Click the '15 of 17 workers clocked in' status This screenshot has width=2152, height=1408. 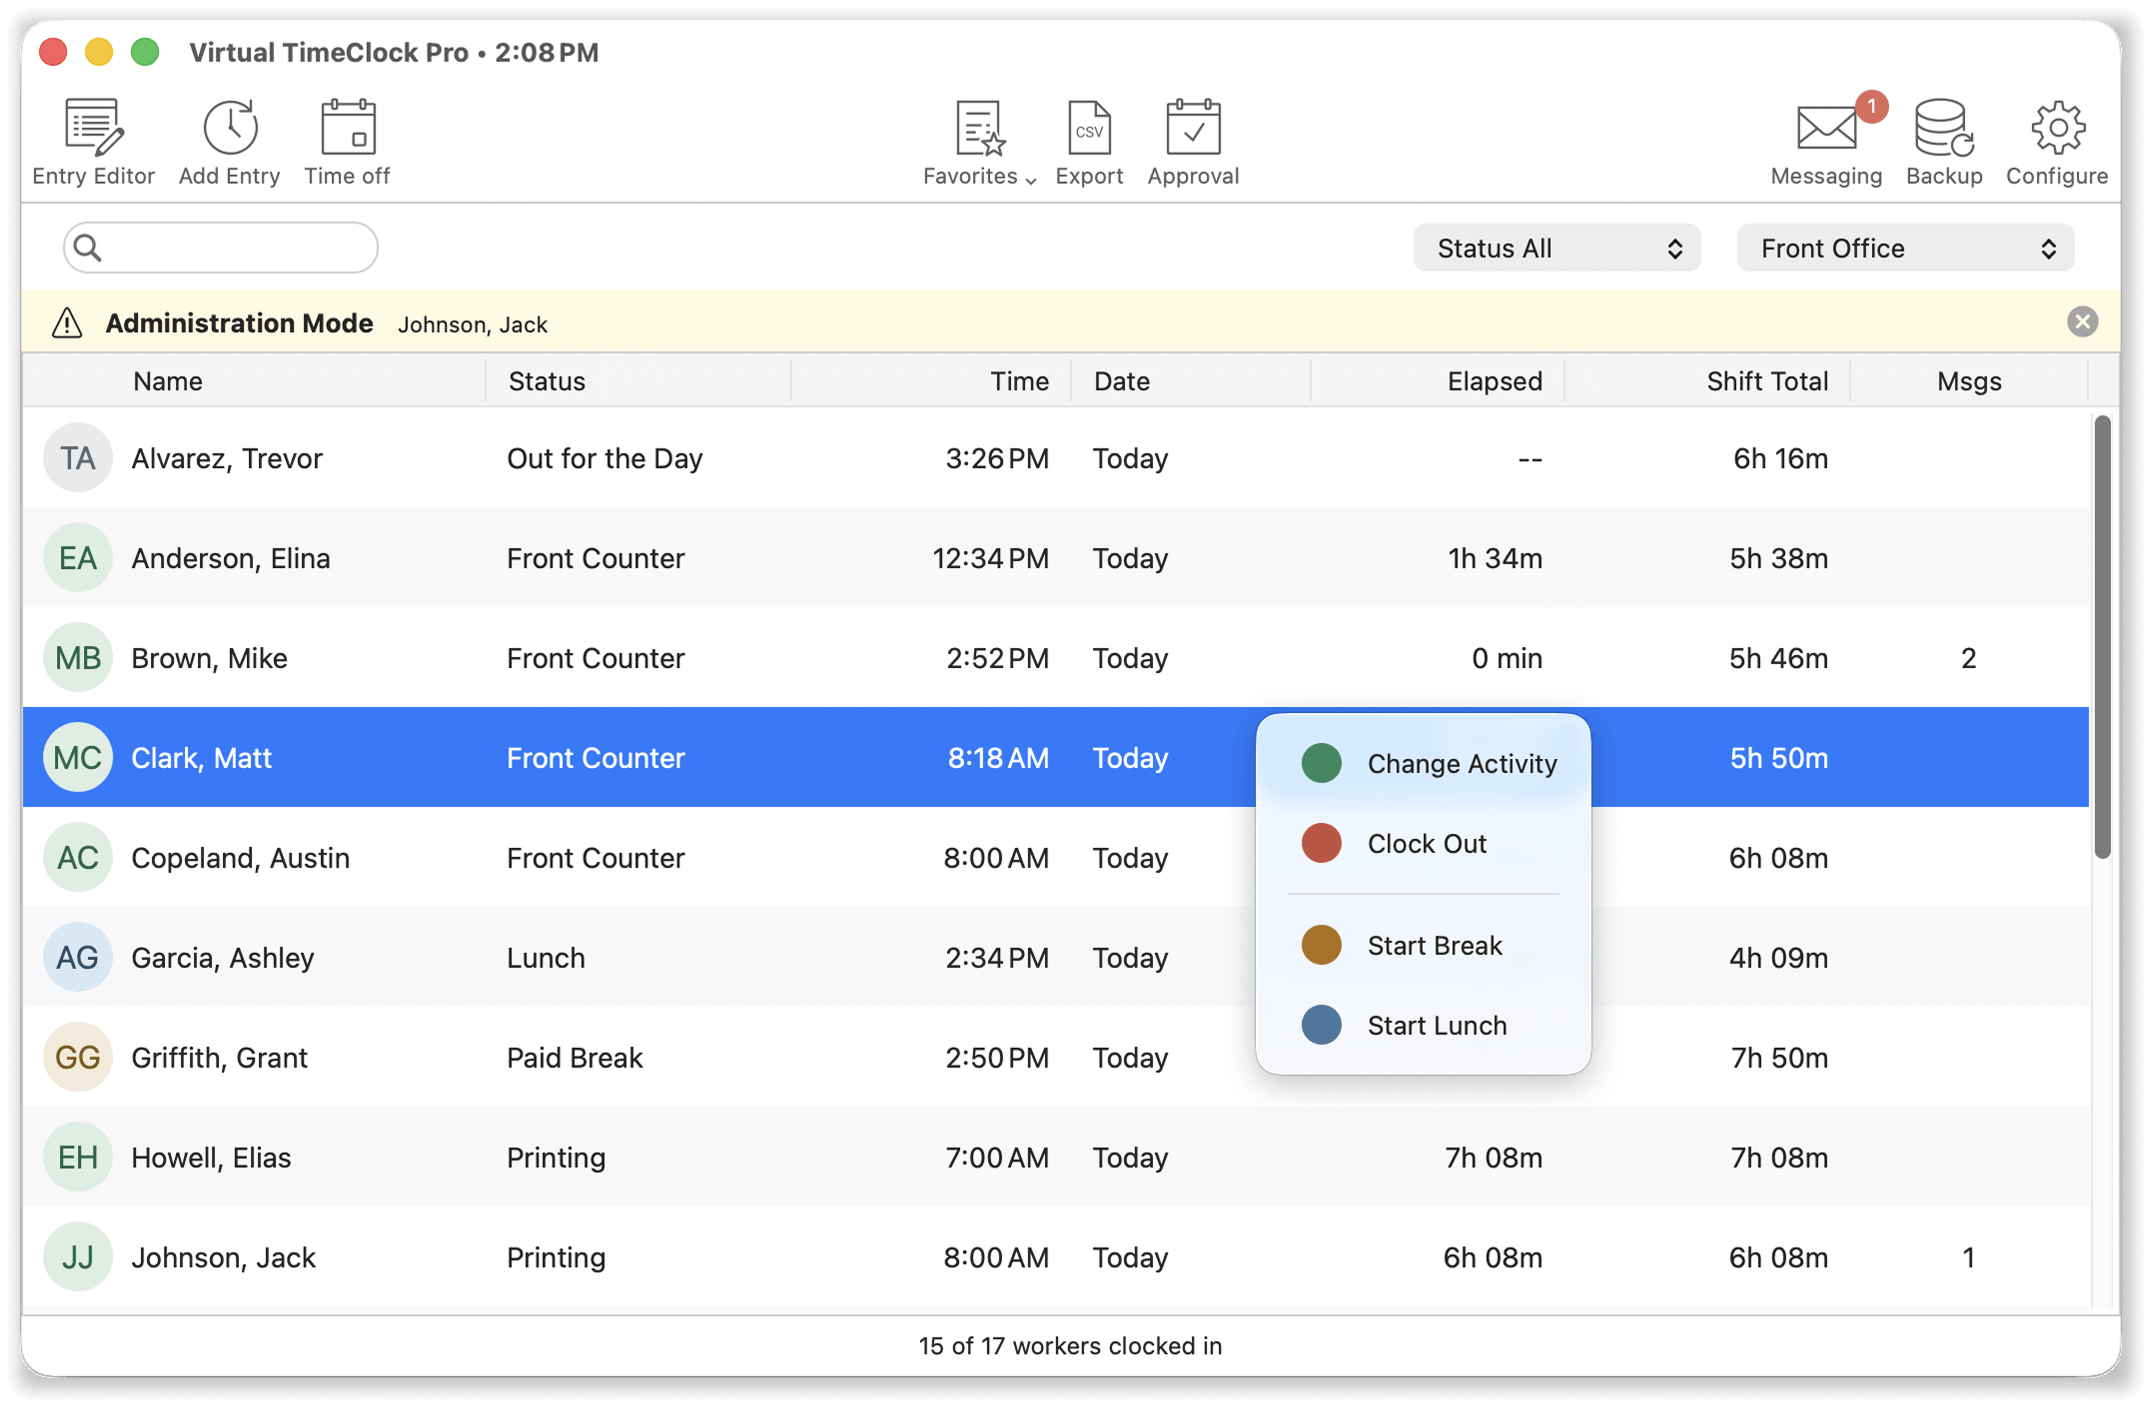1070,1346
